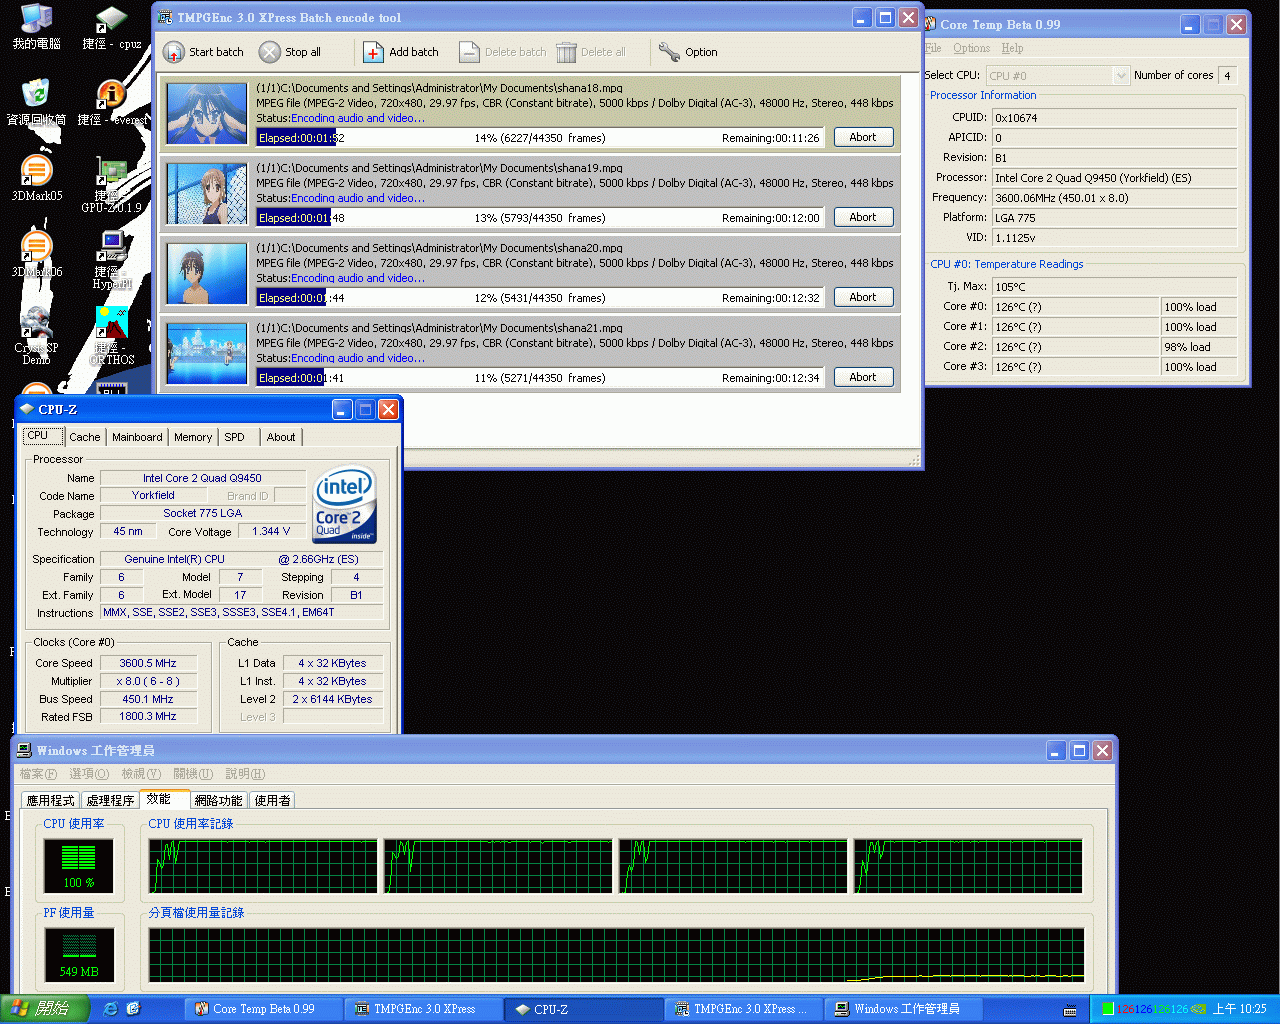Viewport: 1280px width, 1024px height.
Task: Open the 3DMark05 desktop shortcut
Action: tap(36, 179)
